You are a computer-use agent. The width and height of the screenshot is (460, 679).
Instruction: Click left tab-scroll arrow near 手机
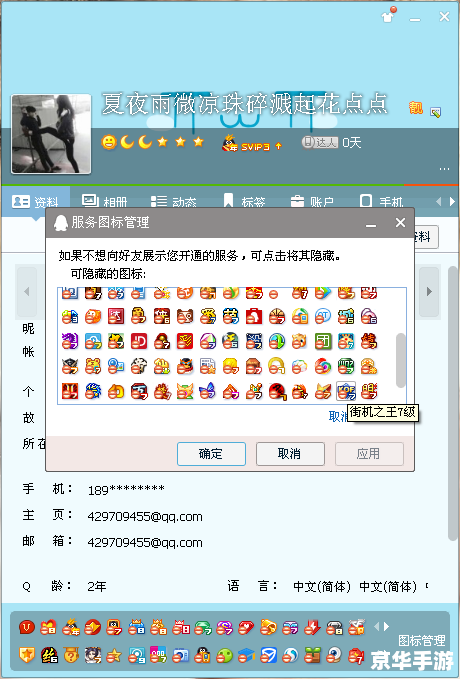[x=438, y=201]
